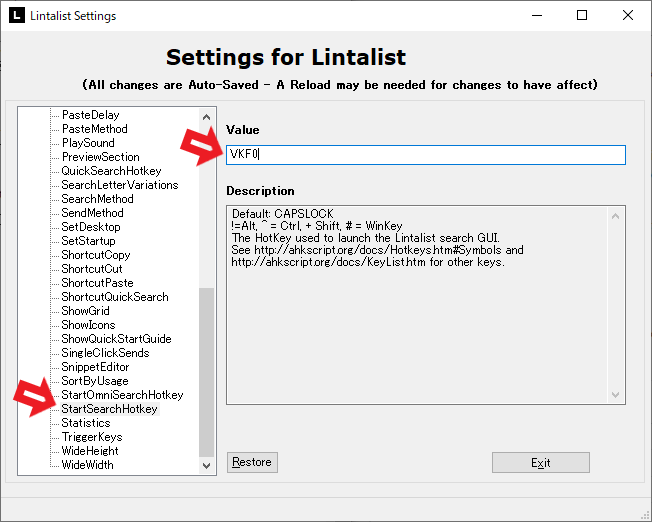Choose ShortcutCopy in tree
The width and height of the screenshot is (652, 522).
click(x=96, y=255)
